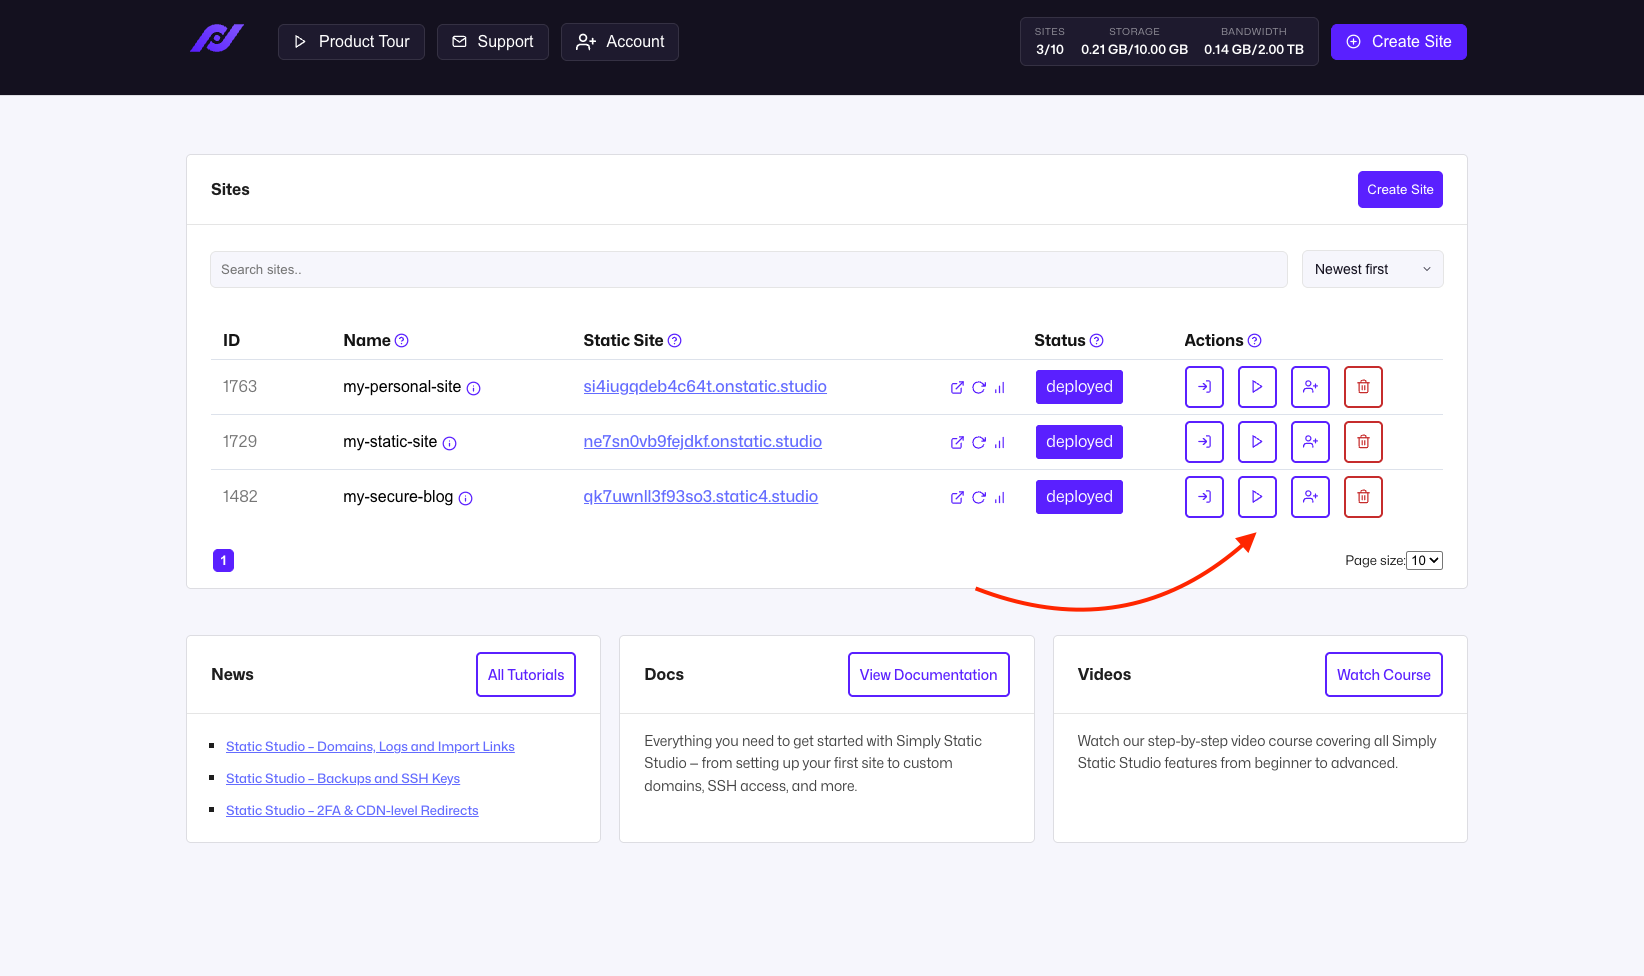This screenshot has width=1644, height=976.
Task: Open Domains, Logs and Import Links article
Action: (370, 747)
